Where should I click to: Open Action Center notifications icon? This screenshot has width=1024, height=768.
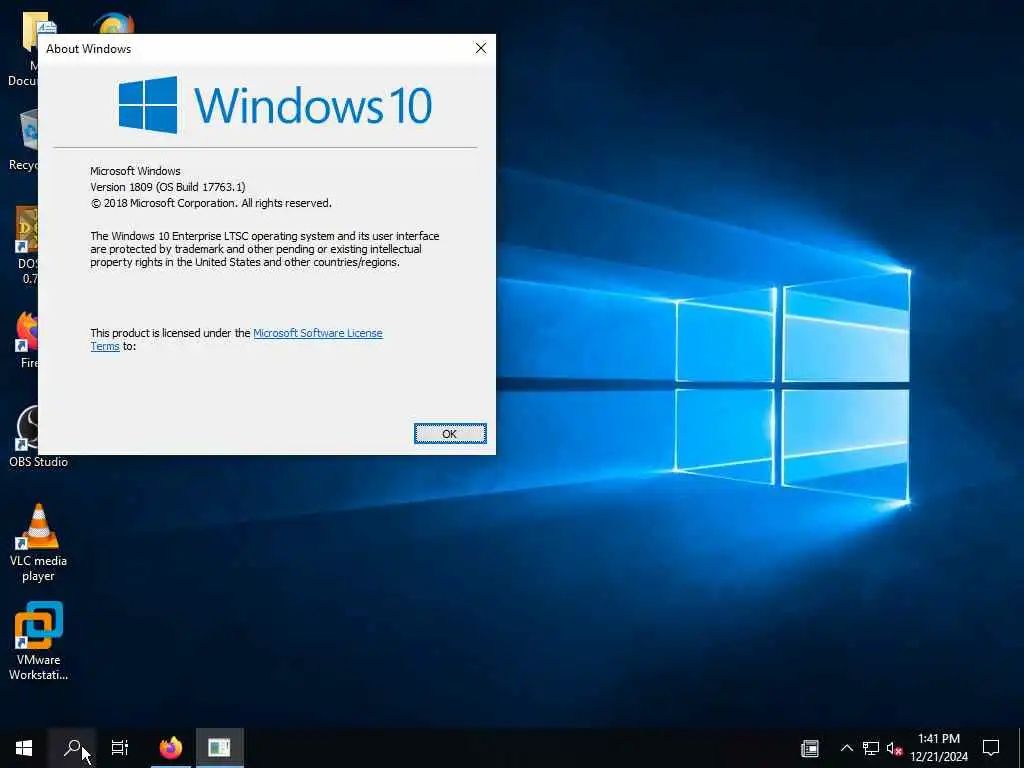pyautogui.click(x=991, y=748)
